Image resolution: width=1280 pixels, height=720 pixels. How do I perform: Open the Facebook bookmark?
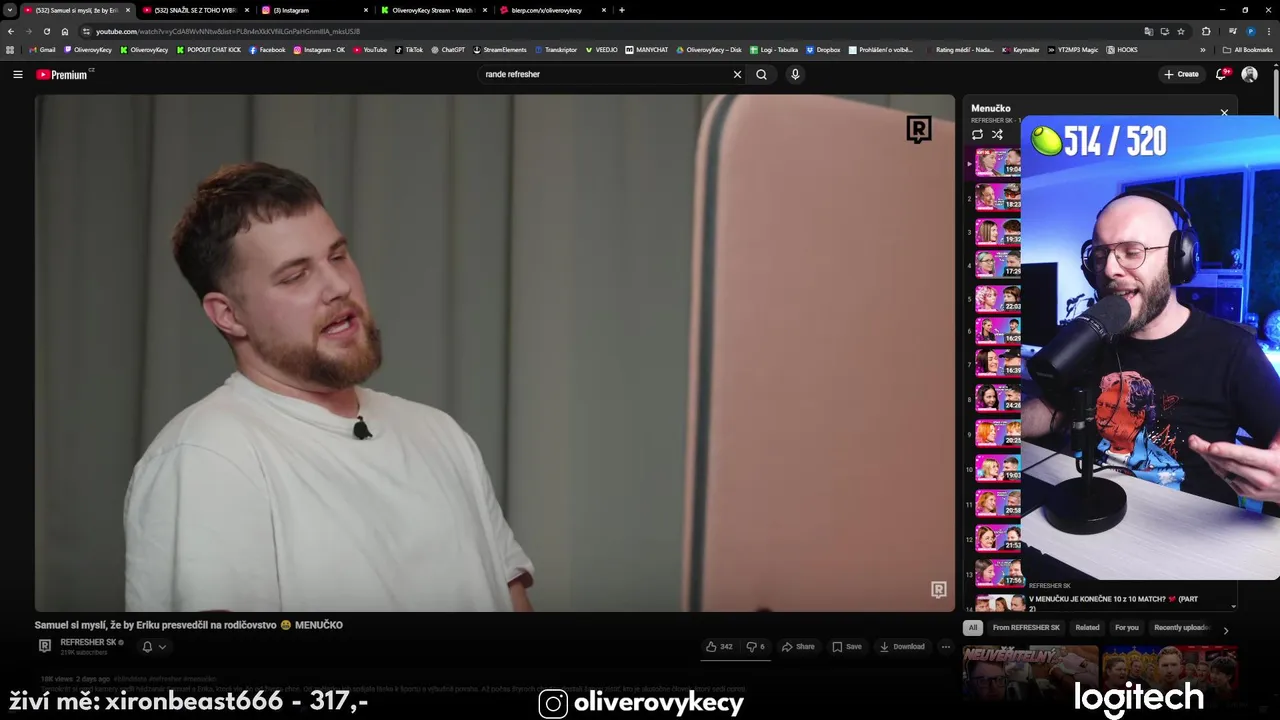pyautogui.click(x=267, y=49)
